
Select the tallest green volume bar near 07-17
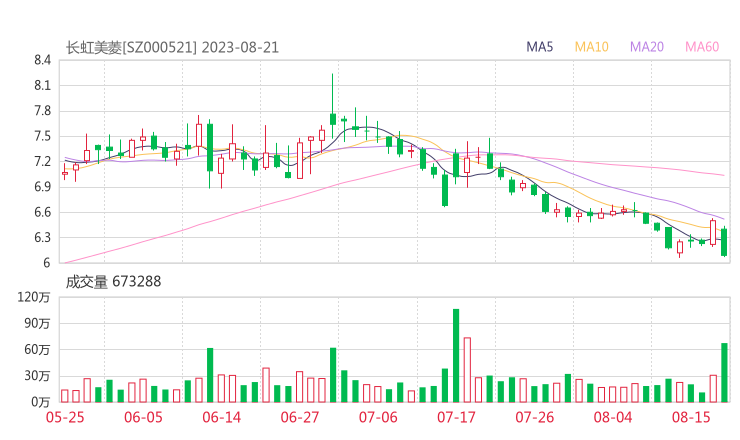tap(456, 355)
